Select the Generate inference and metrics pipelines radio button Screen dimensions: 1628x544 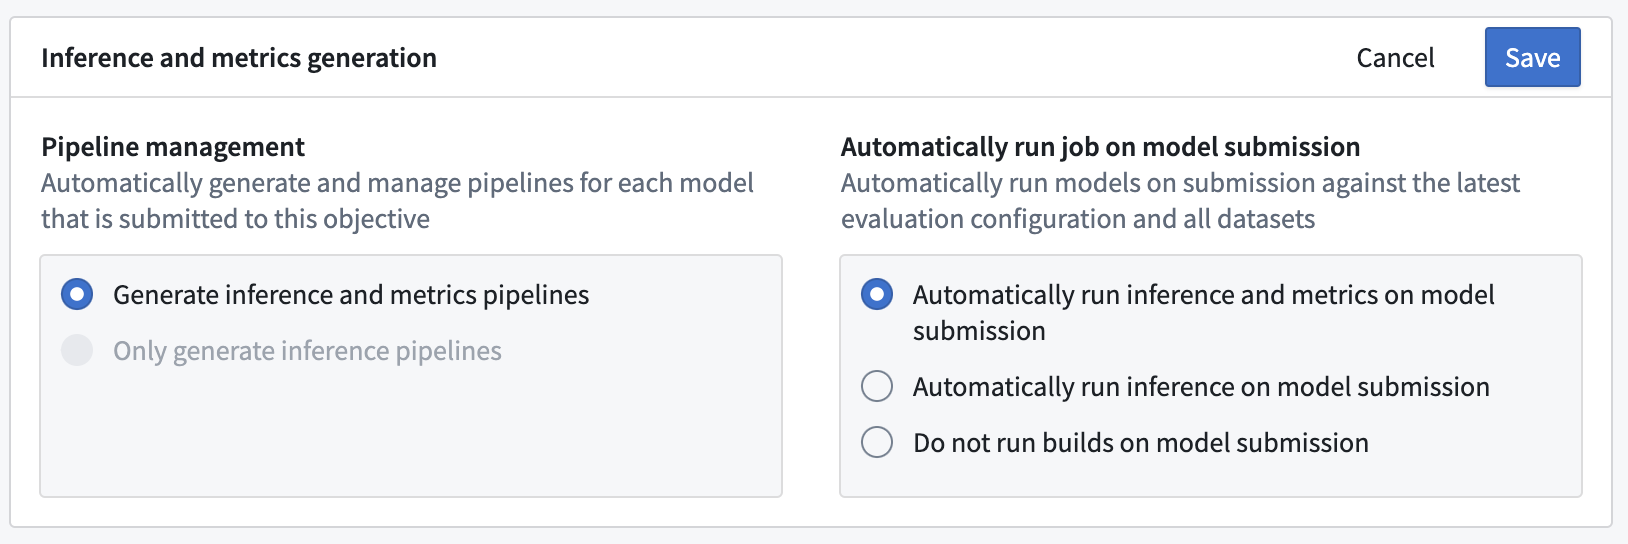click(x=77, y=295)
